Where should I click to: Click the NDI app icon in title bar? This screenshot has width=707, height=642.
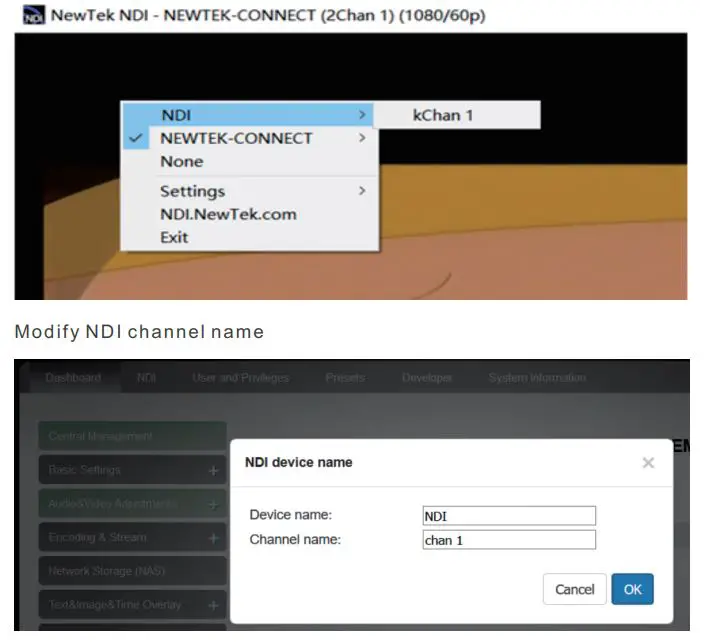click(34, 15)
